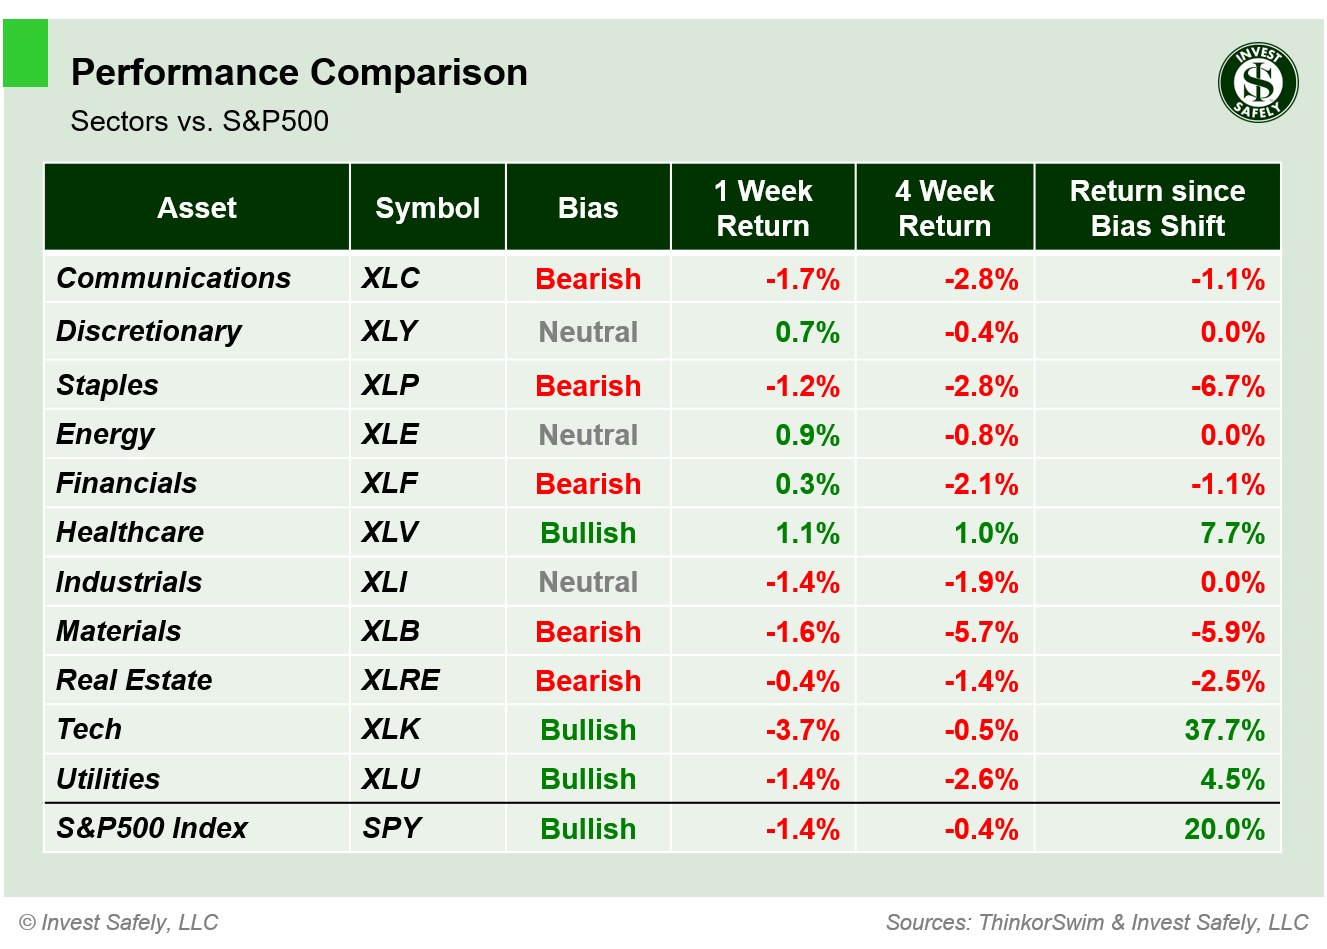Select the S&P500 Index row label

[x=152, y=828]
